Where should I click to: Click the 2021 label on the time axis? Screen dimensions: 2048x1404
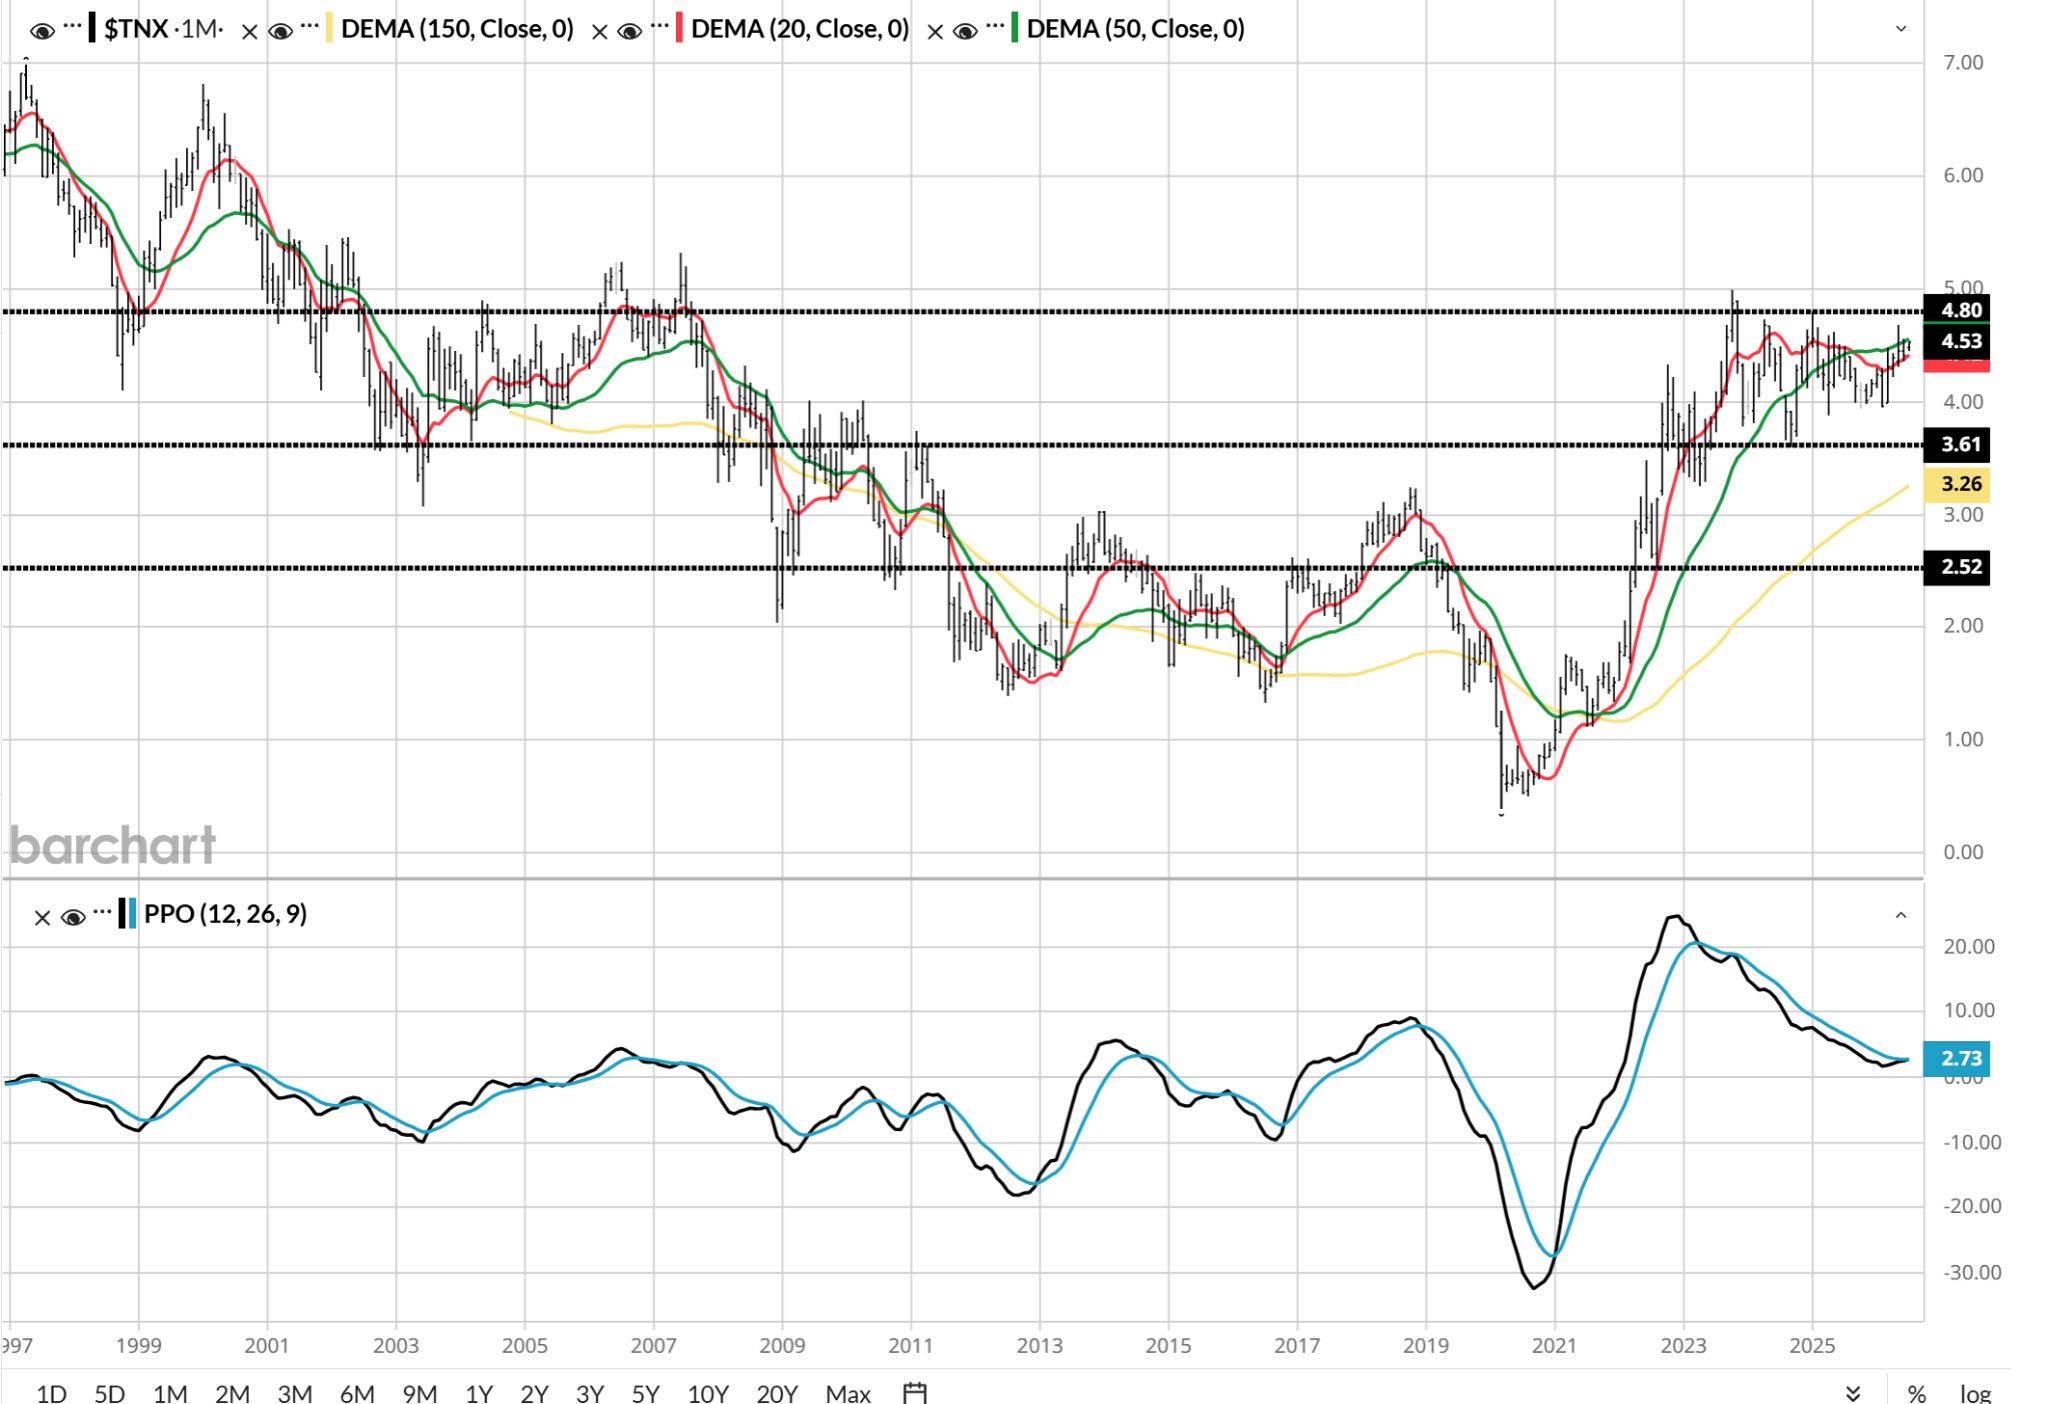click(x=1554, y=1346)
